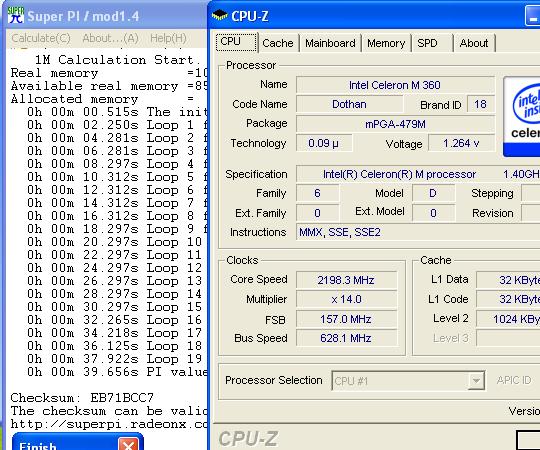Click the Level 2 cache value 1024
This screenshot has width=540, height=450.
(x=508, y=319)
